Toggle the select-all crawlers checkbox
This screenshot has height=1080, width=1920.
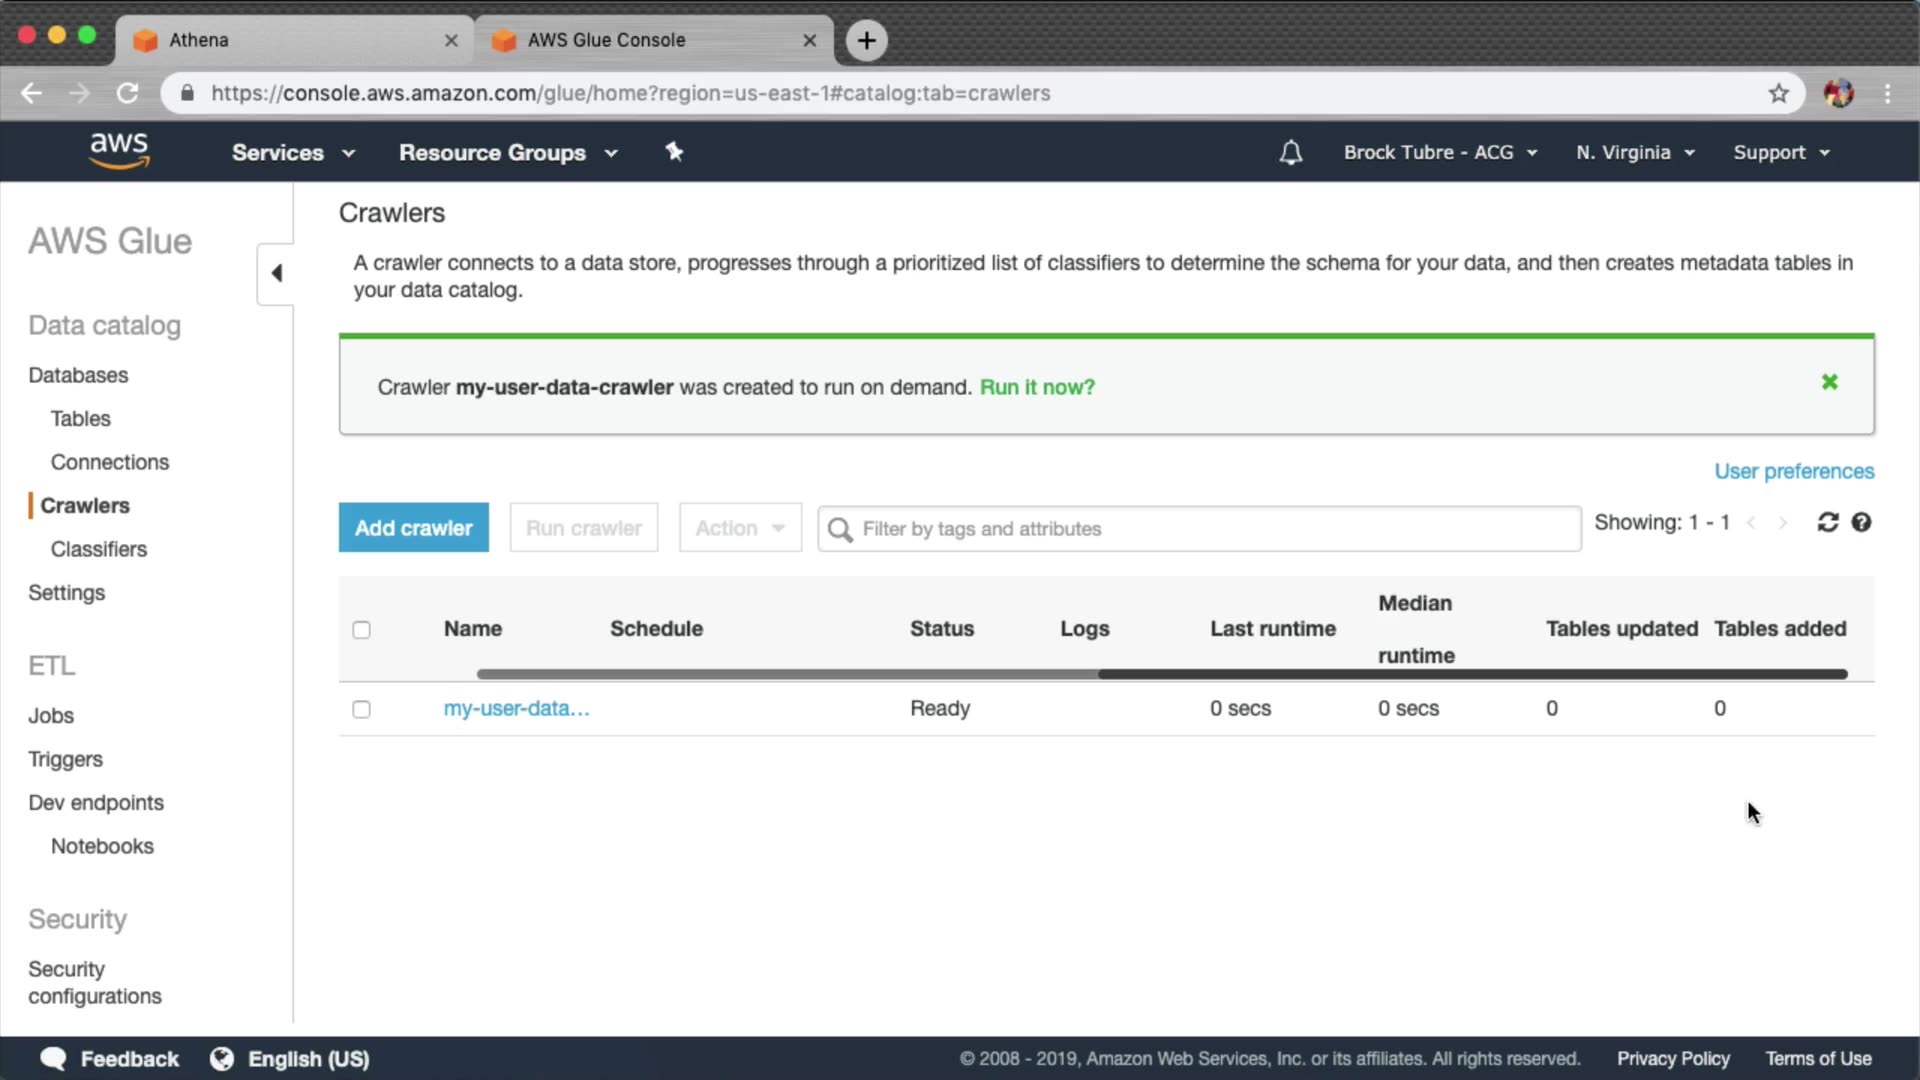click(361, 630)
